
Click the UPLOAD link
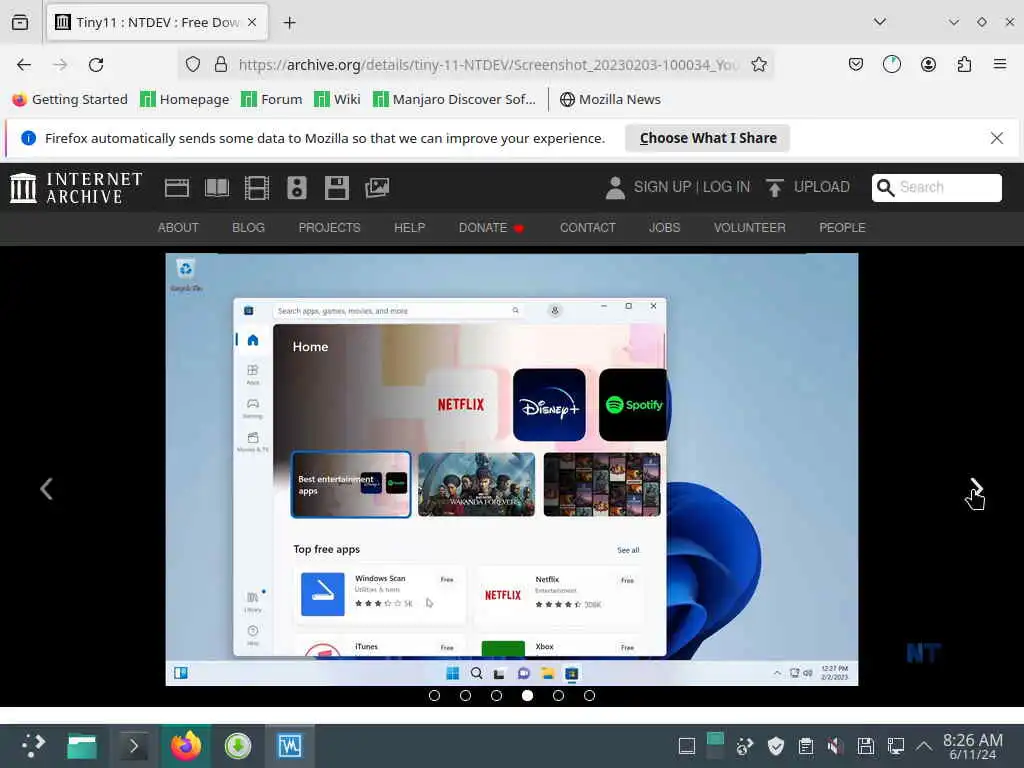822,187
